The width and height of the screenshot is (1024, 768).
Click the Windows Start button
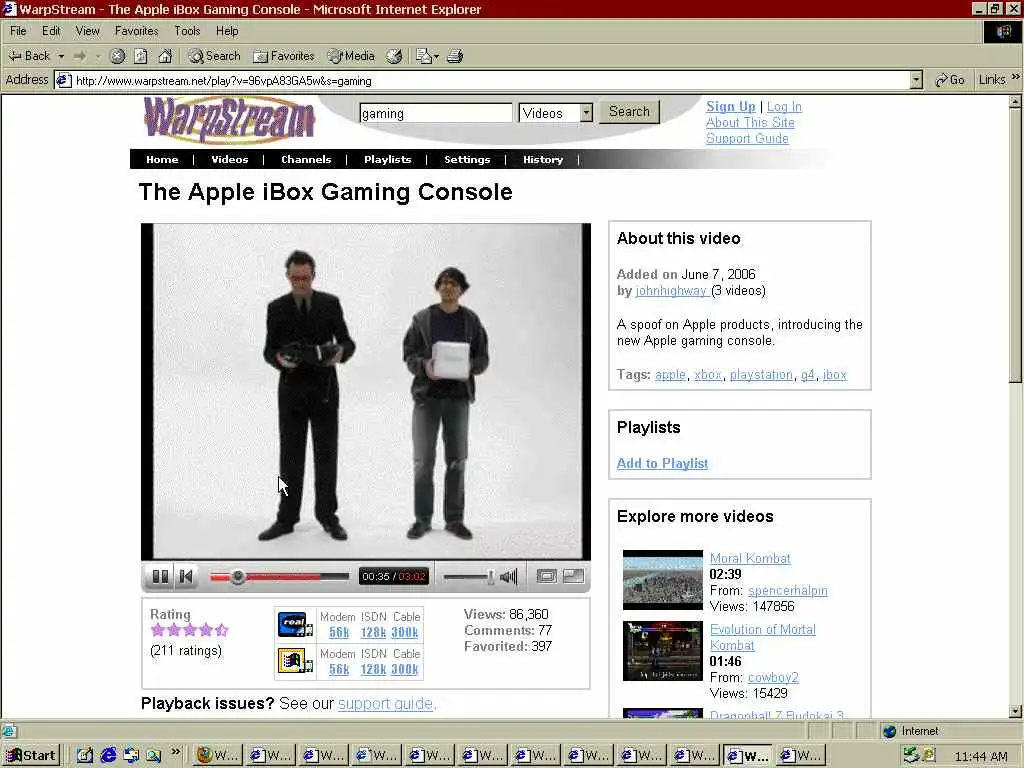31,756
